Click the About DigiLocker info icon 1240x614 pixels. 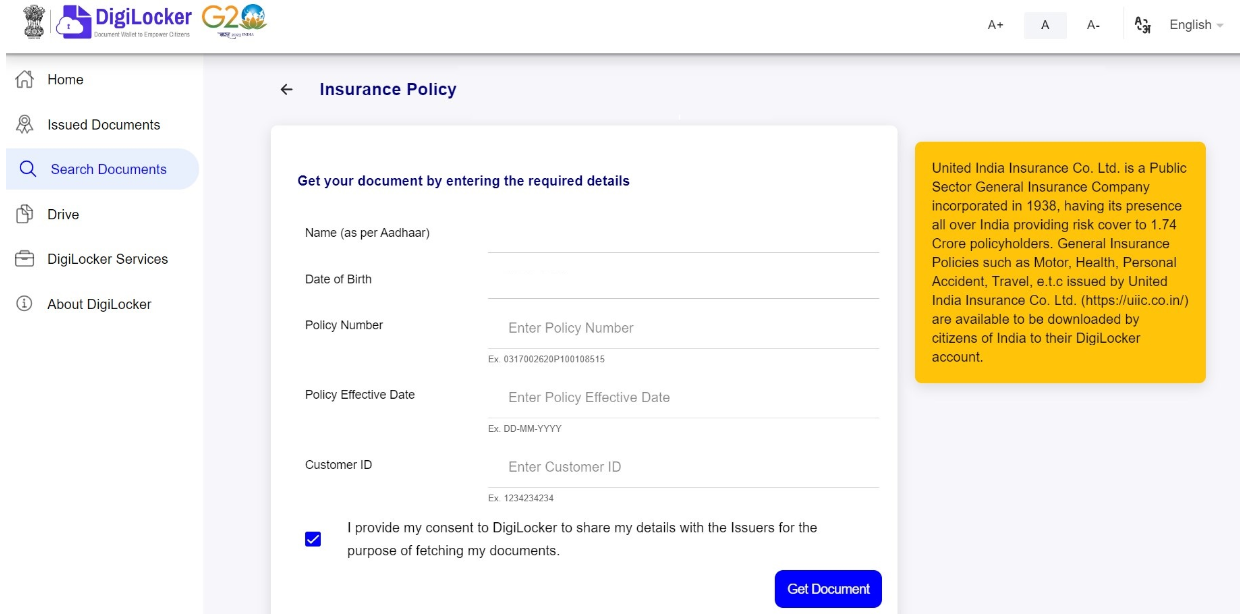click(x=26, y=304)
